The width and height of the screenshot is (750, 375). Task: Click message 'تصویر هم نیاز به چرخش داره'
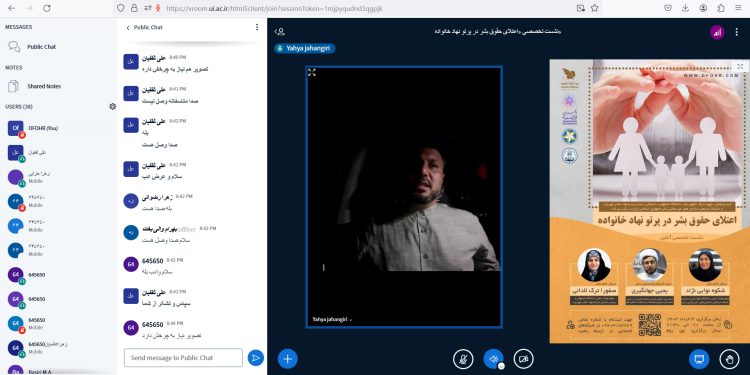[175, 69]
